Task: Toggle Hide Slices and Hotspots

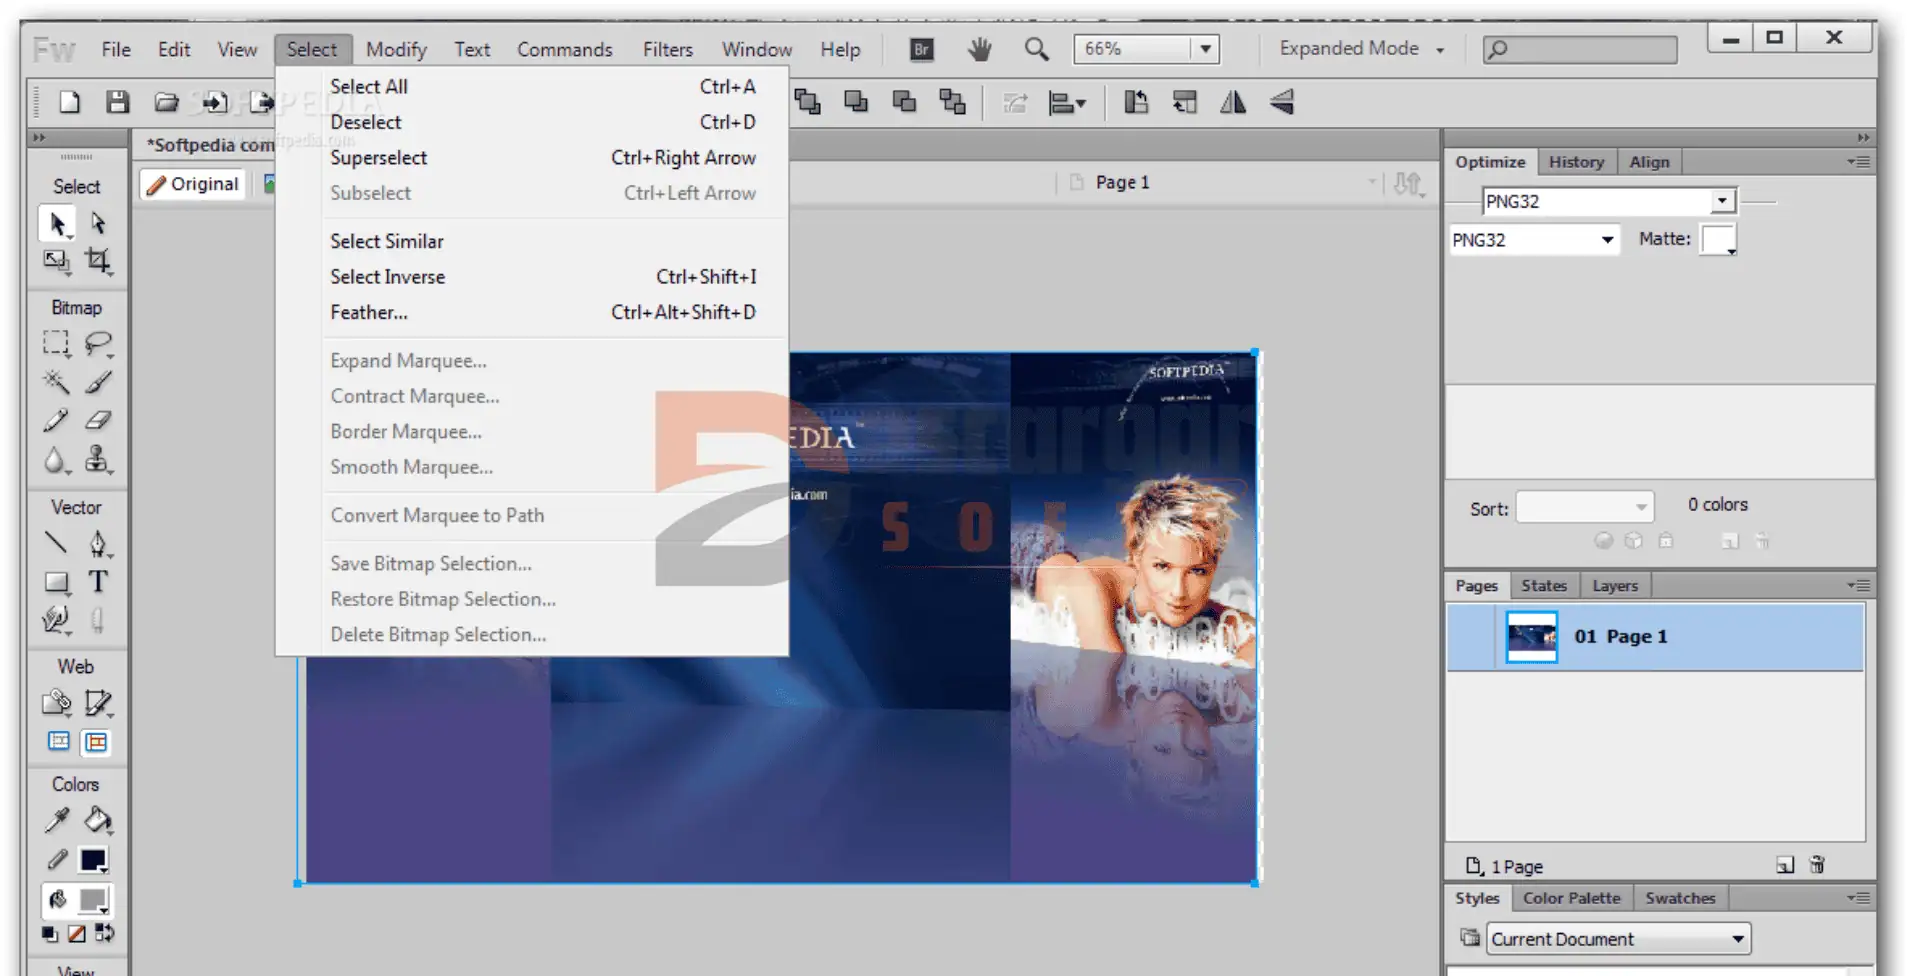Action: [x=59, y=742]
